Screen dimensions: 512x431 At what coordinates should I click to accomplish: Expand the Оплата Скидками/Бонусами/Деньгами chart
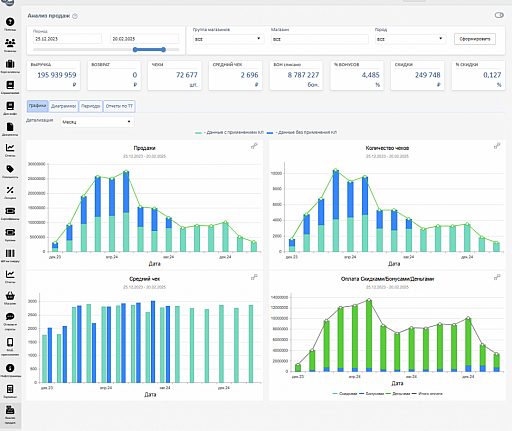tap(497, 277)
